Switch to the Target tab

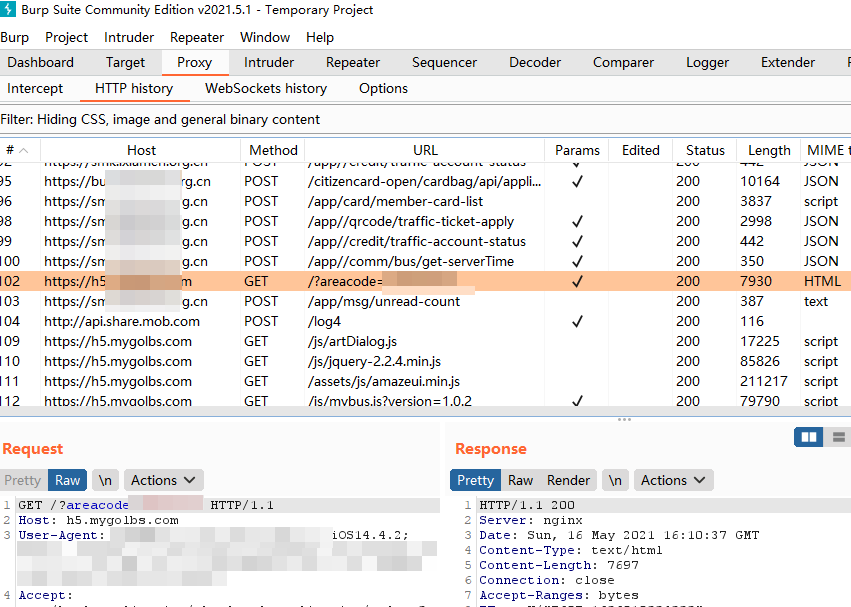(x=125, y=62)
